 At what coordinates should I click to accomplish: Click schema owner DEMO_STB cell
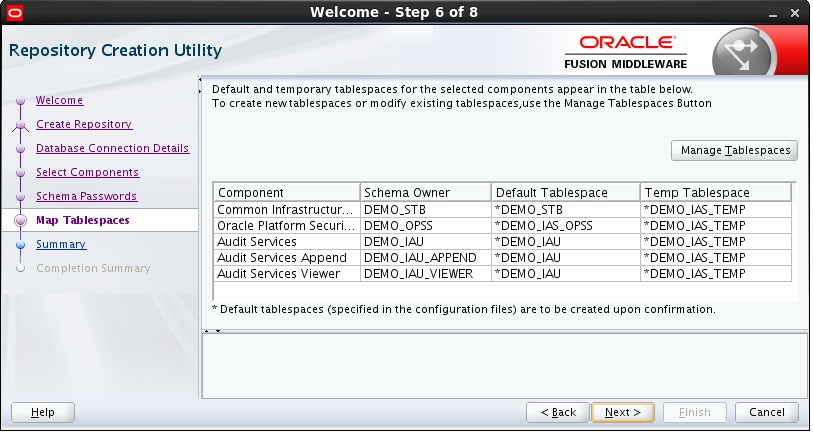426,209
